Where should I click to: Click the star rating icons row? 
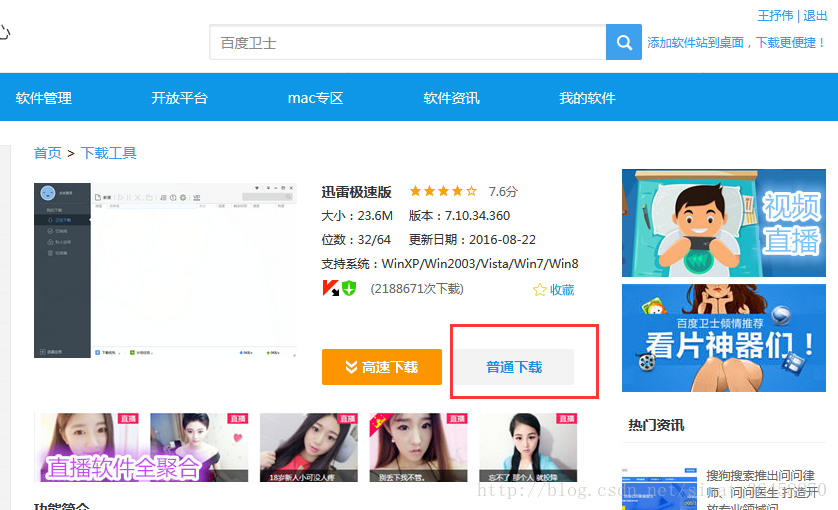443,191
